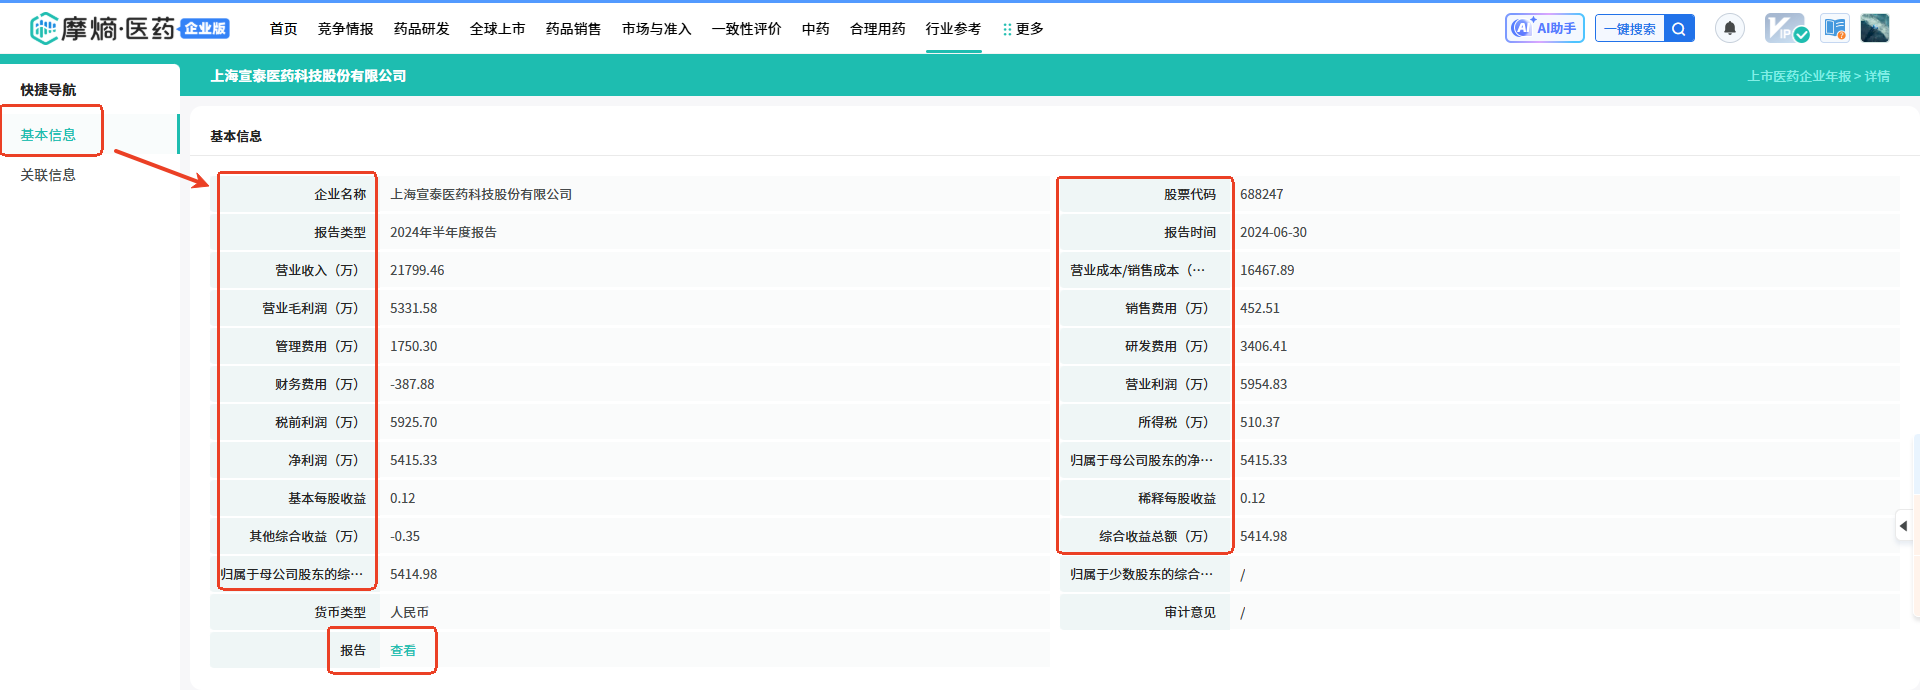1920x690 pixels.
Task: Click currency type 人民币
Action: tap(409, 612)
